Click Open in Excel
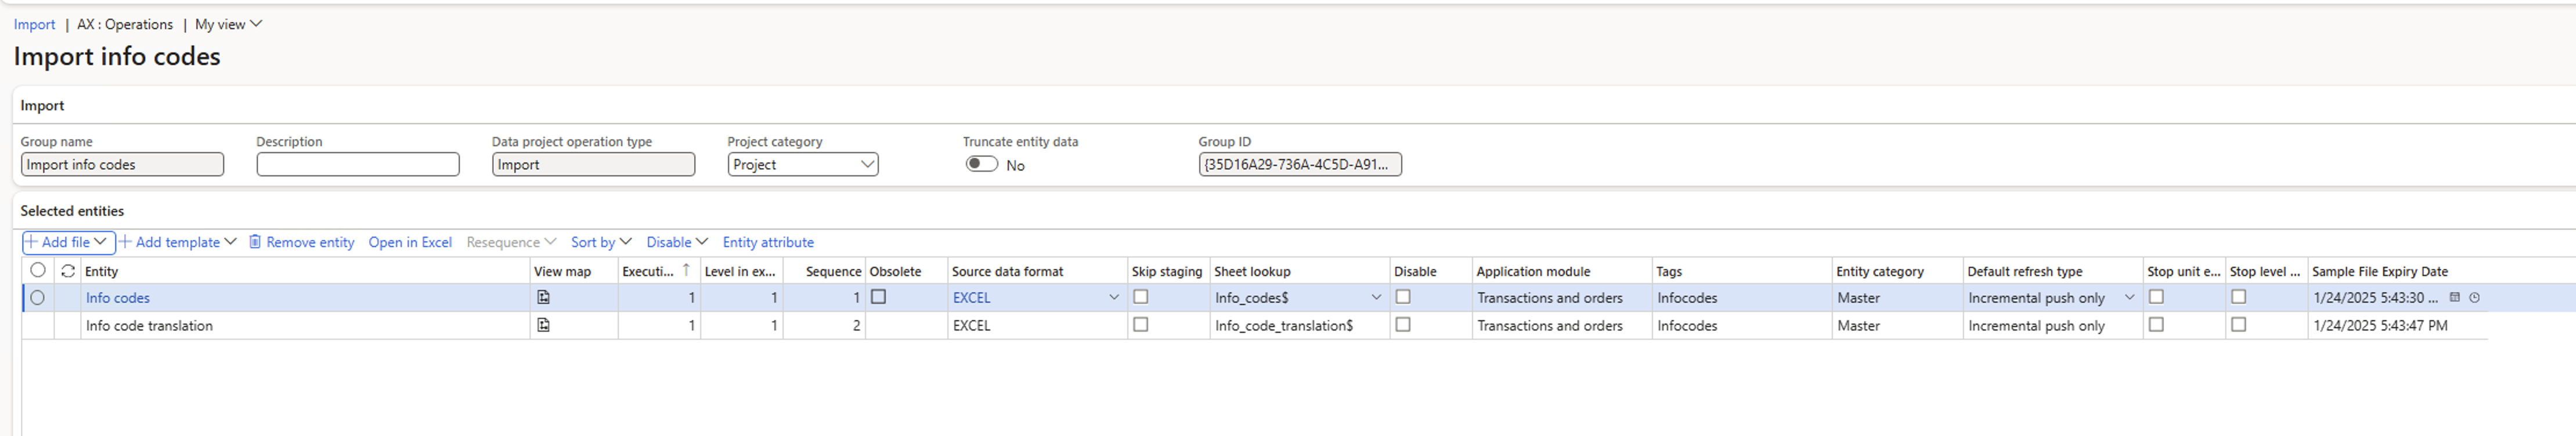This screenshot has width=2576, height=436. [x=410, y=242]
